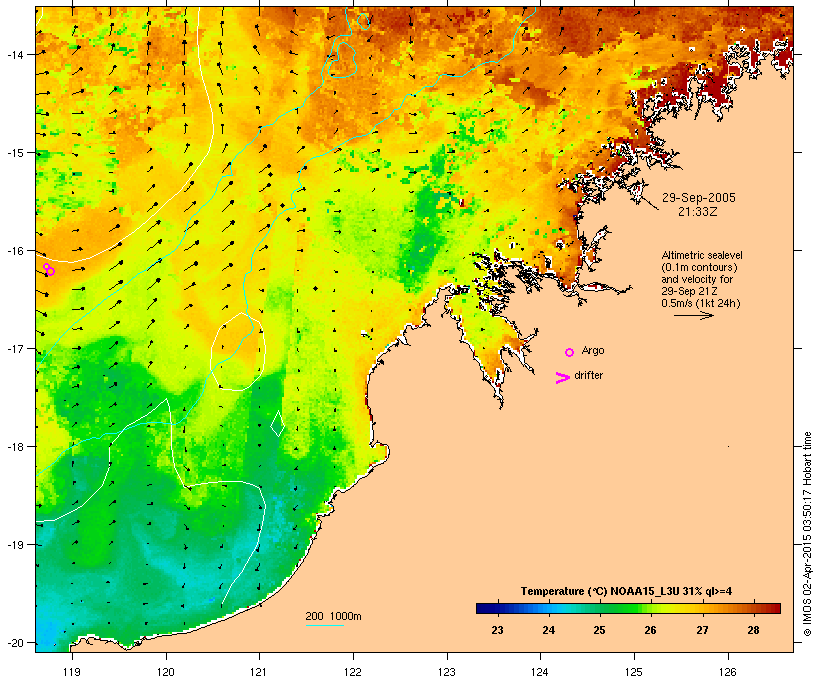Image resolution: width=820 pixels, height=680 pixels.
Task: Click the longitude label 124
Action: point(540,672)
